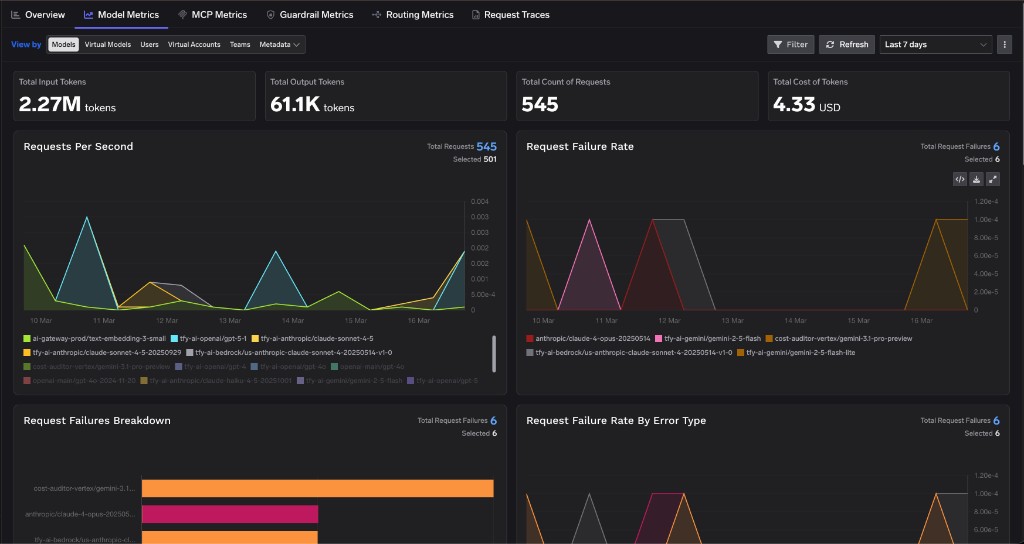
Task: Enable tfy-ai-openai/gpt-4o legend entry
Action: coord(288,366)
